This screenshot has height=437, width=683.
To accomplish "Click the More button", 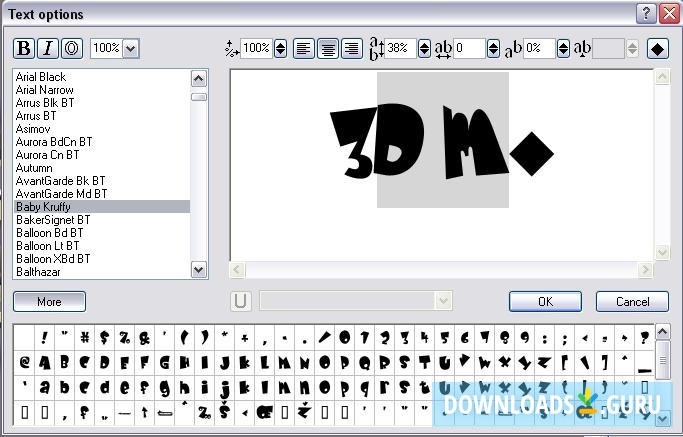I will click(49, 301).
